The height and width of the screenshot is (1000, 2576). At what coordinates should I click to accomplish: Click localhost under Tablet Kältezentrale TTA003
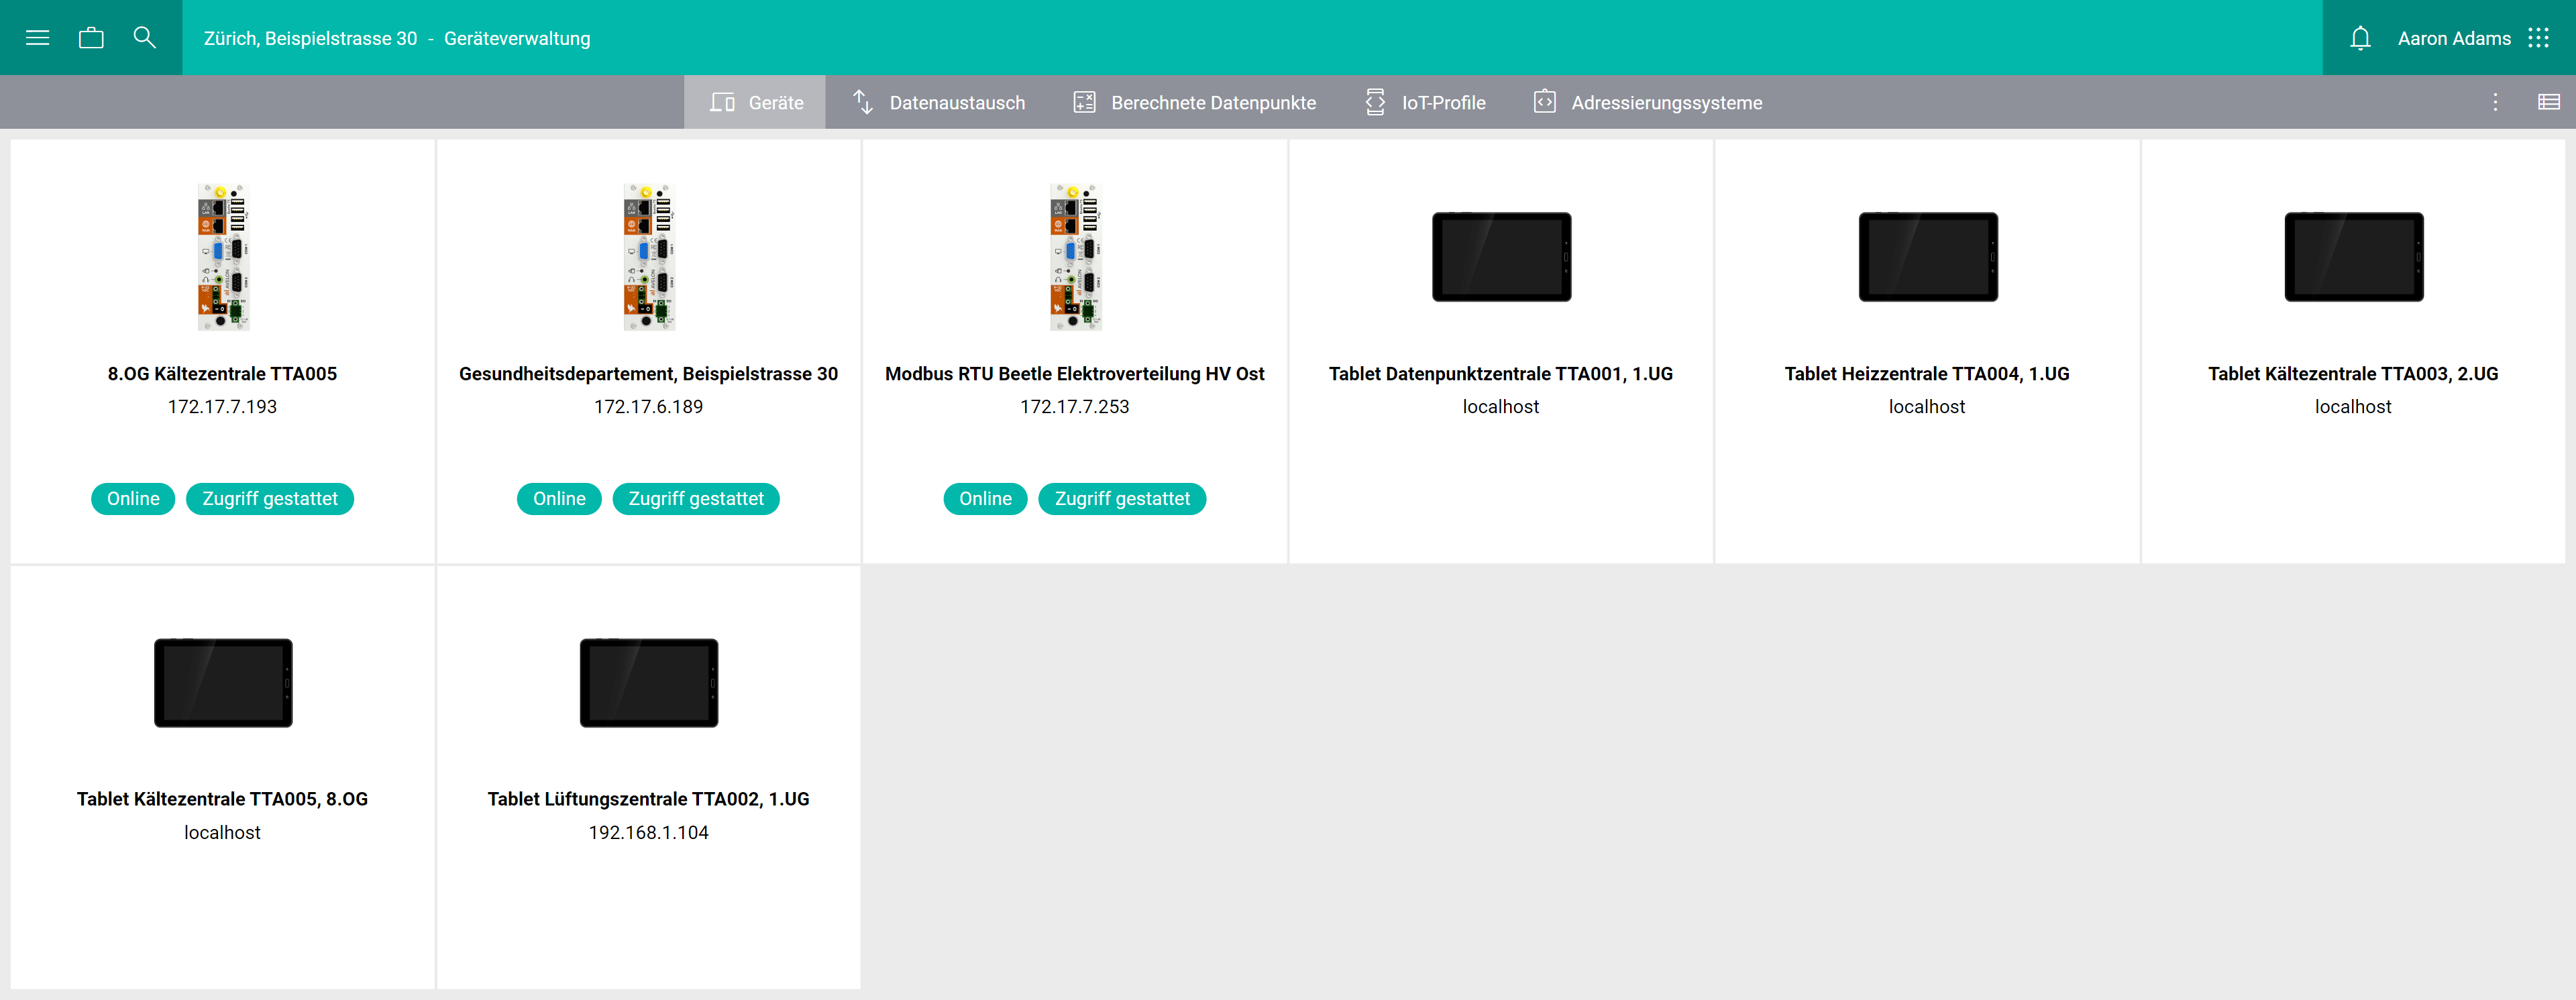click(x=2353, y=407)
